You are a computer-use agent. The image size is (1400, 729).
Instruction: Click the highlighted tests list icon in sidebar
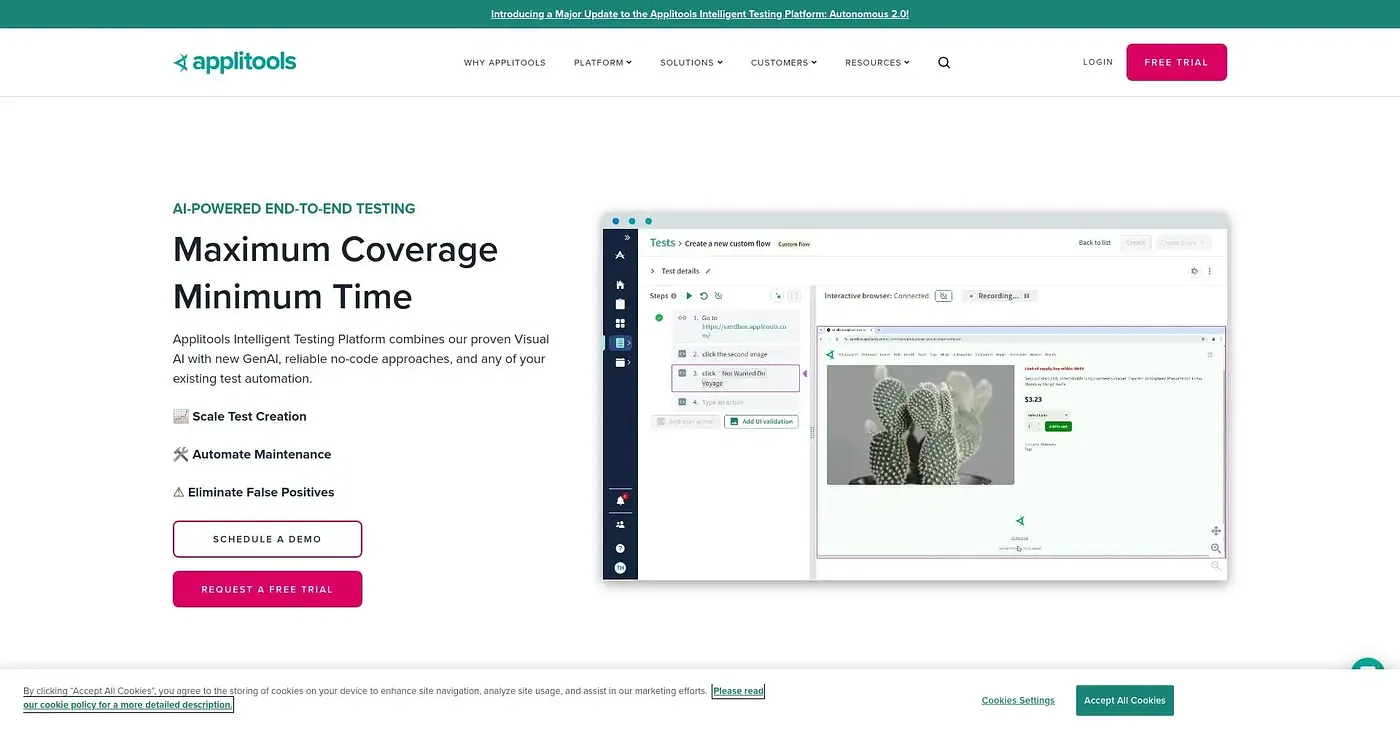tap(620, 343)
